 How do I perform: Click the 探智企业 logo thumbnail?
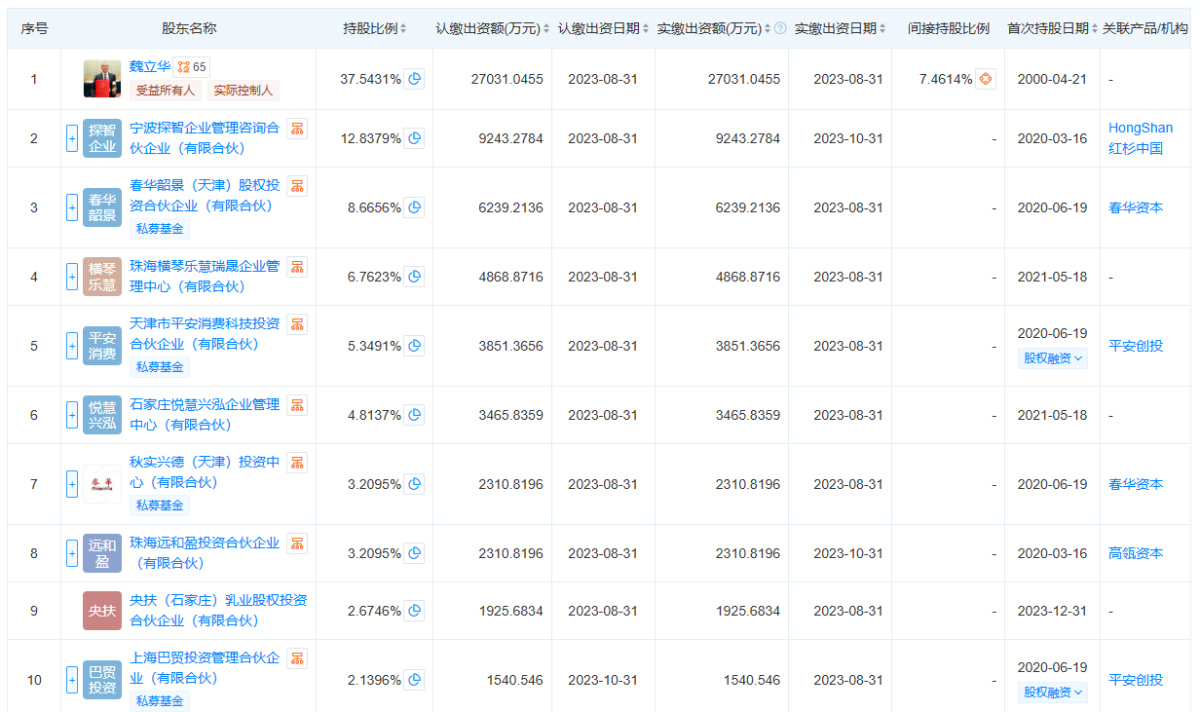[x=102, y=139]
